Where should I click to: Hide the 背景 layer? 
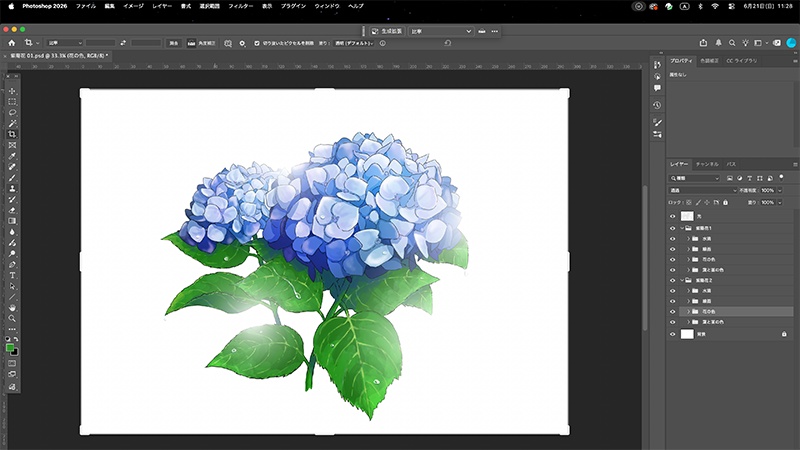click(x=672, y=334)
